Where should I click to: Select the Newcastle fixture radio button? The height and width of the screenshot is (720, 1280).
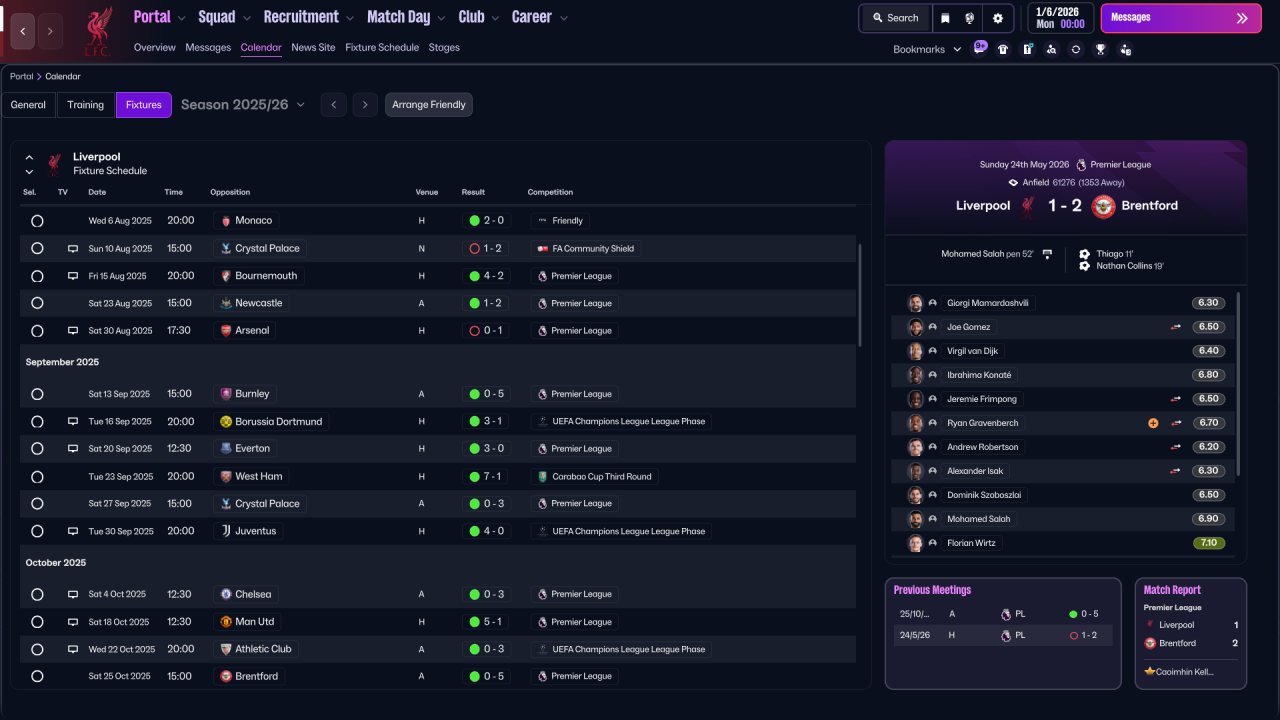tap(37, 303)
